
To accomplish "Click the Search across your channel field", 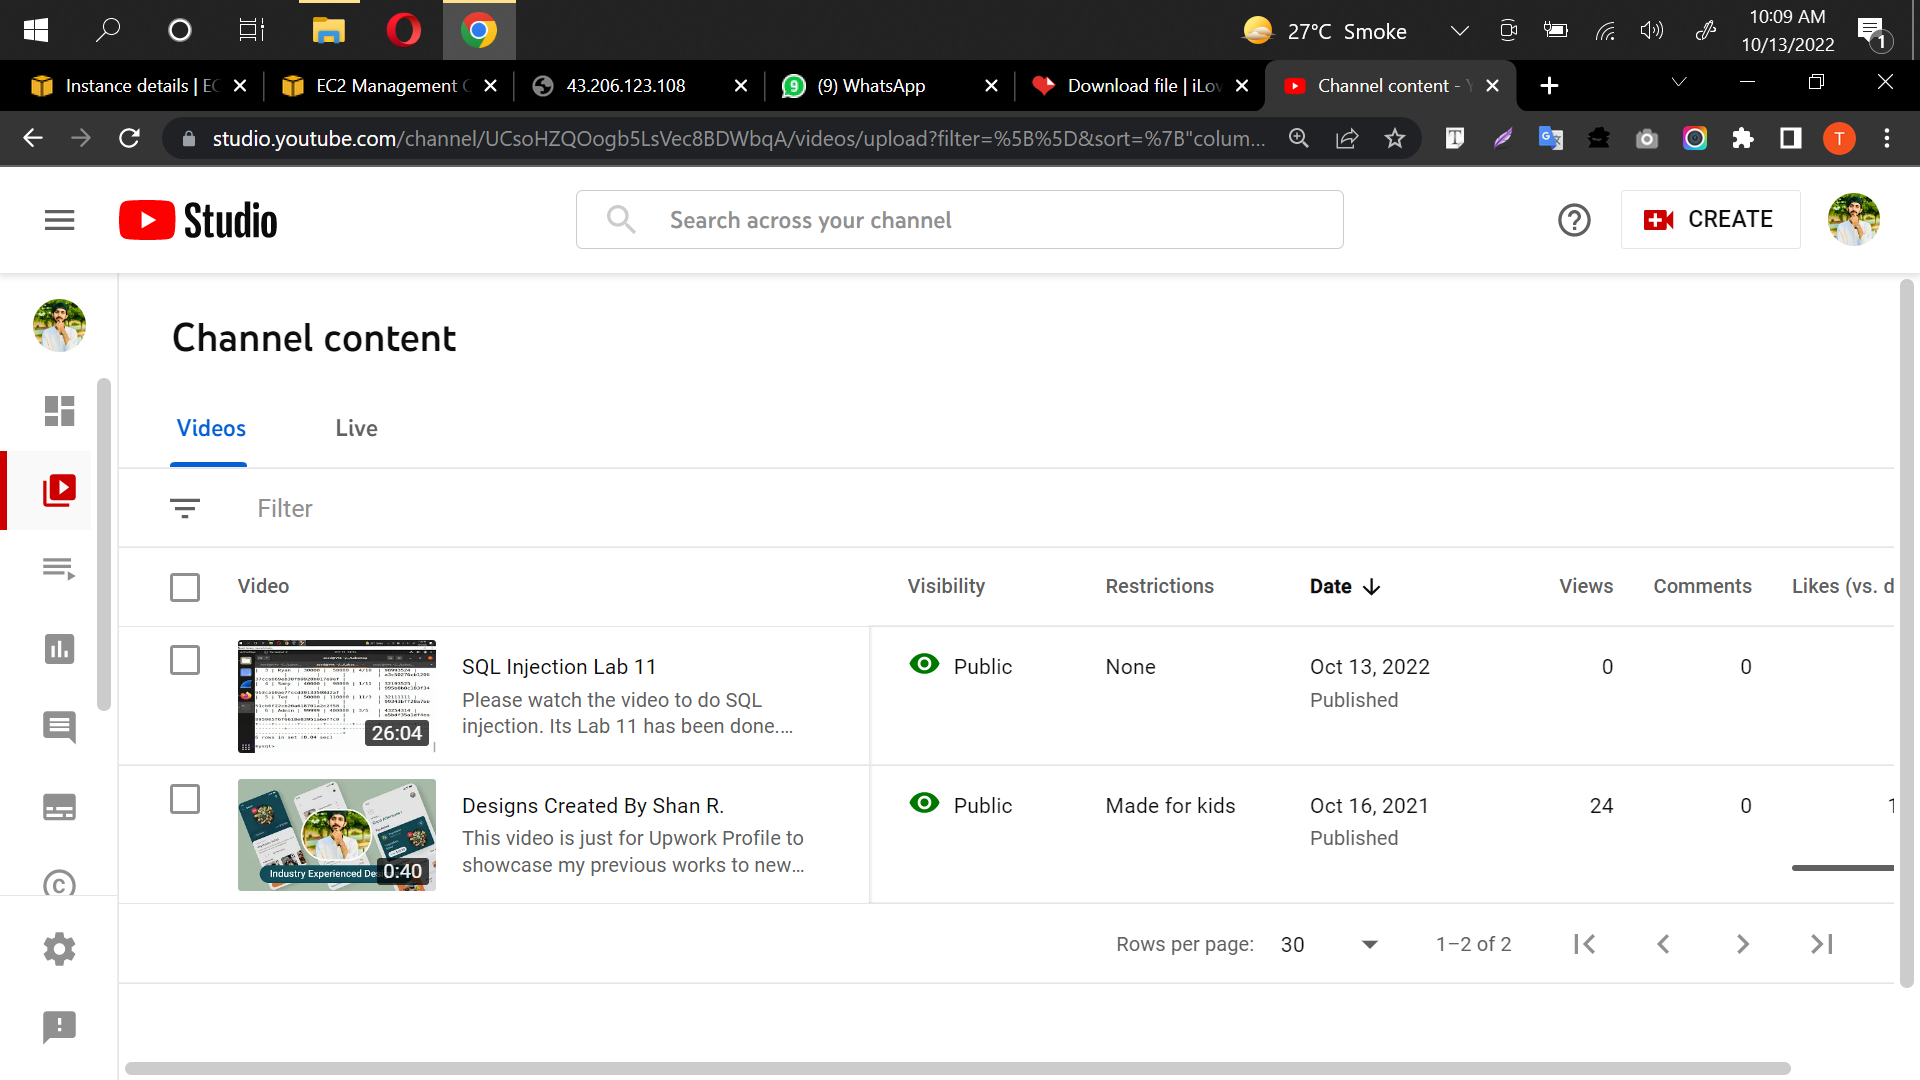I will pyautogui.click(x=960, y=220).
